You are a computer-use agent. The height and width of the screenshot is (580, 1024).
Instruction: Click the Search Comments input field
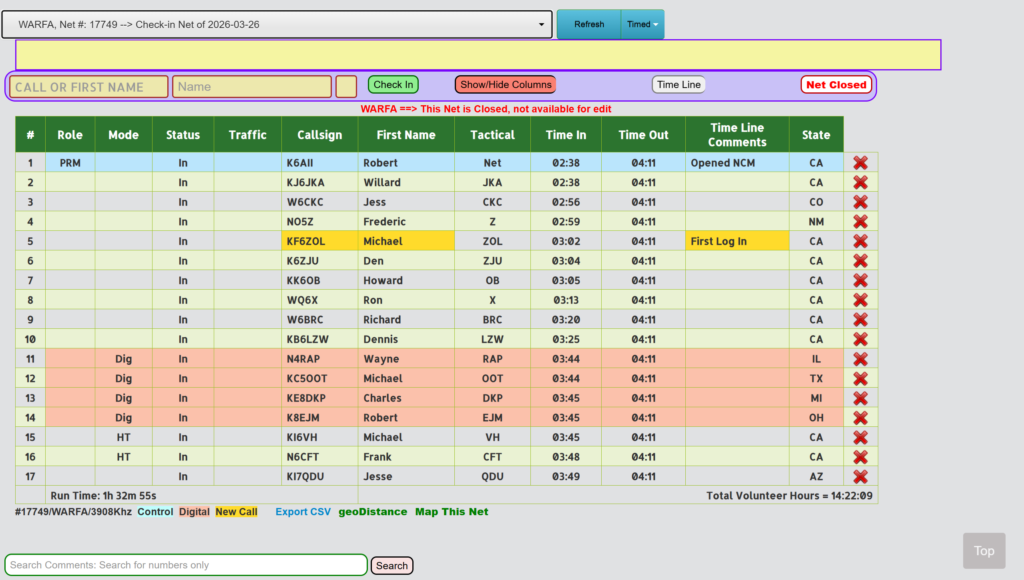click(186, 565)
